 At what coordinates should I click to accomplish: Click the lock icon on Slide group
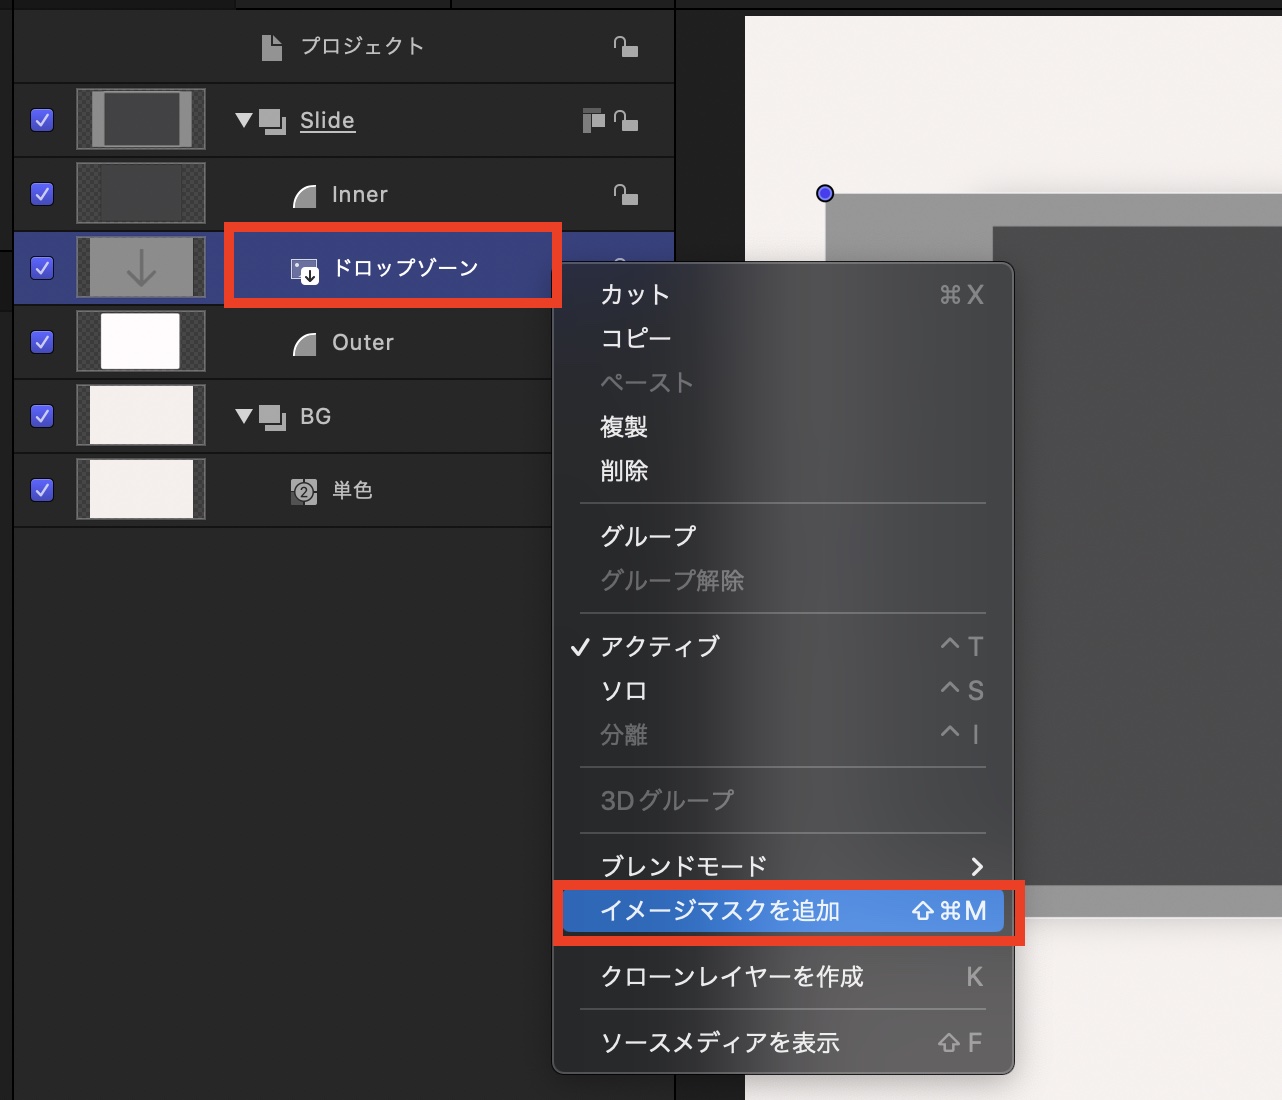(625, 121)
